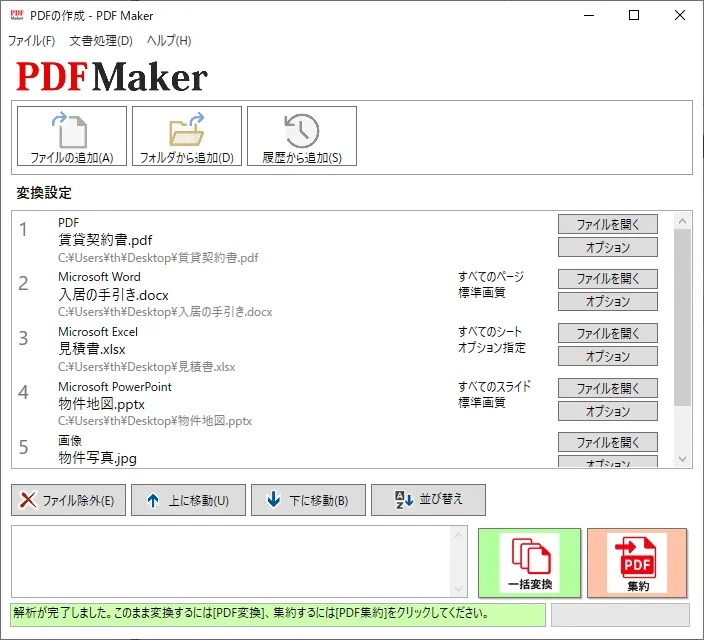Click オプション for 物件地図.pptx
Screen dimensions: 704x640
(x=608, y=411)
